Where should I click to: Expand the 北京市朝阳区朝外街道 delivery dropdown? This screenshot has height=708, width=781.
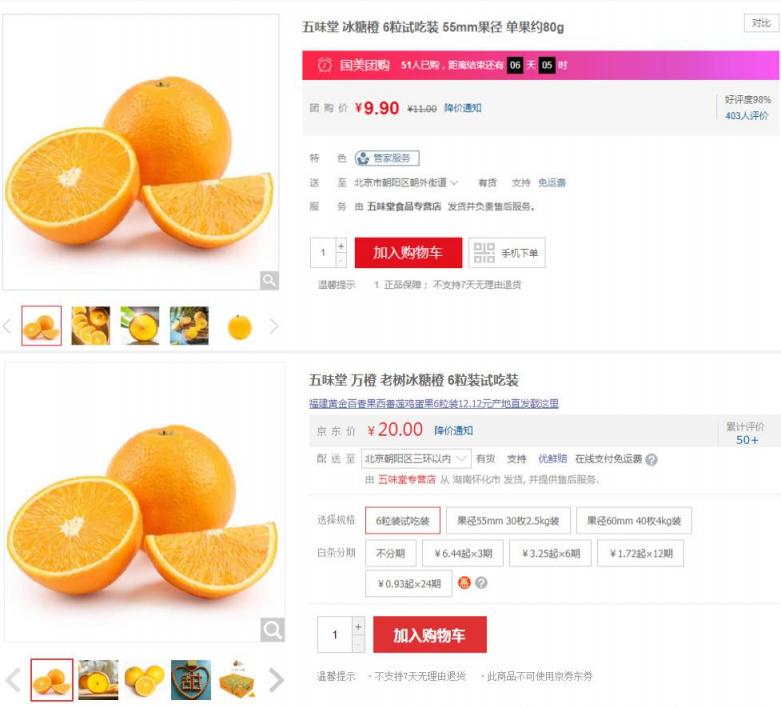405,183
